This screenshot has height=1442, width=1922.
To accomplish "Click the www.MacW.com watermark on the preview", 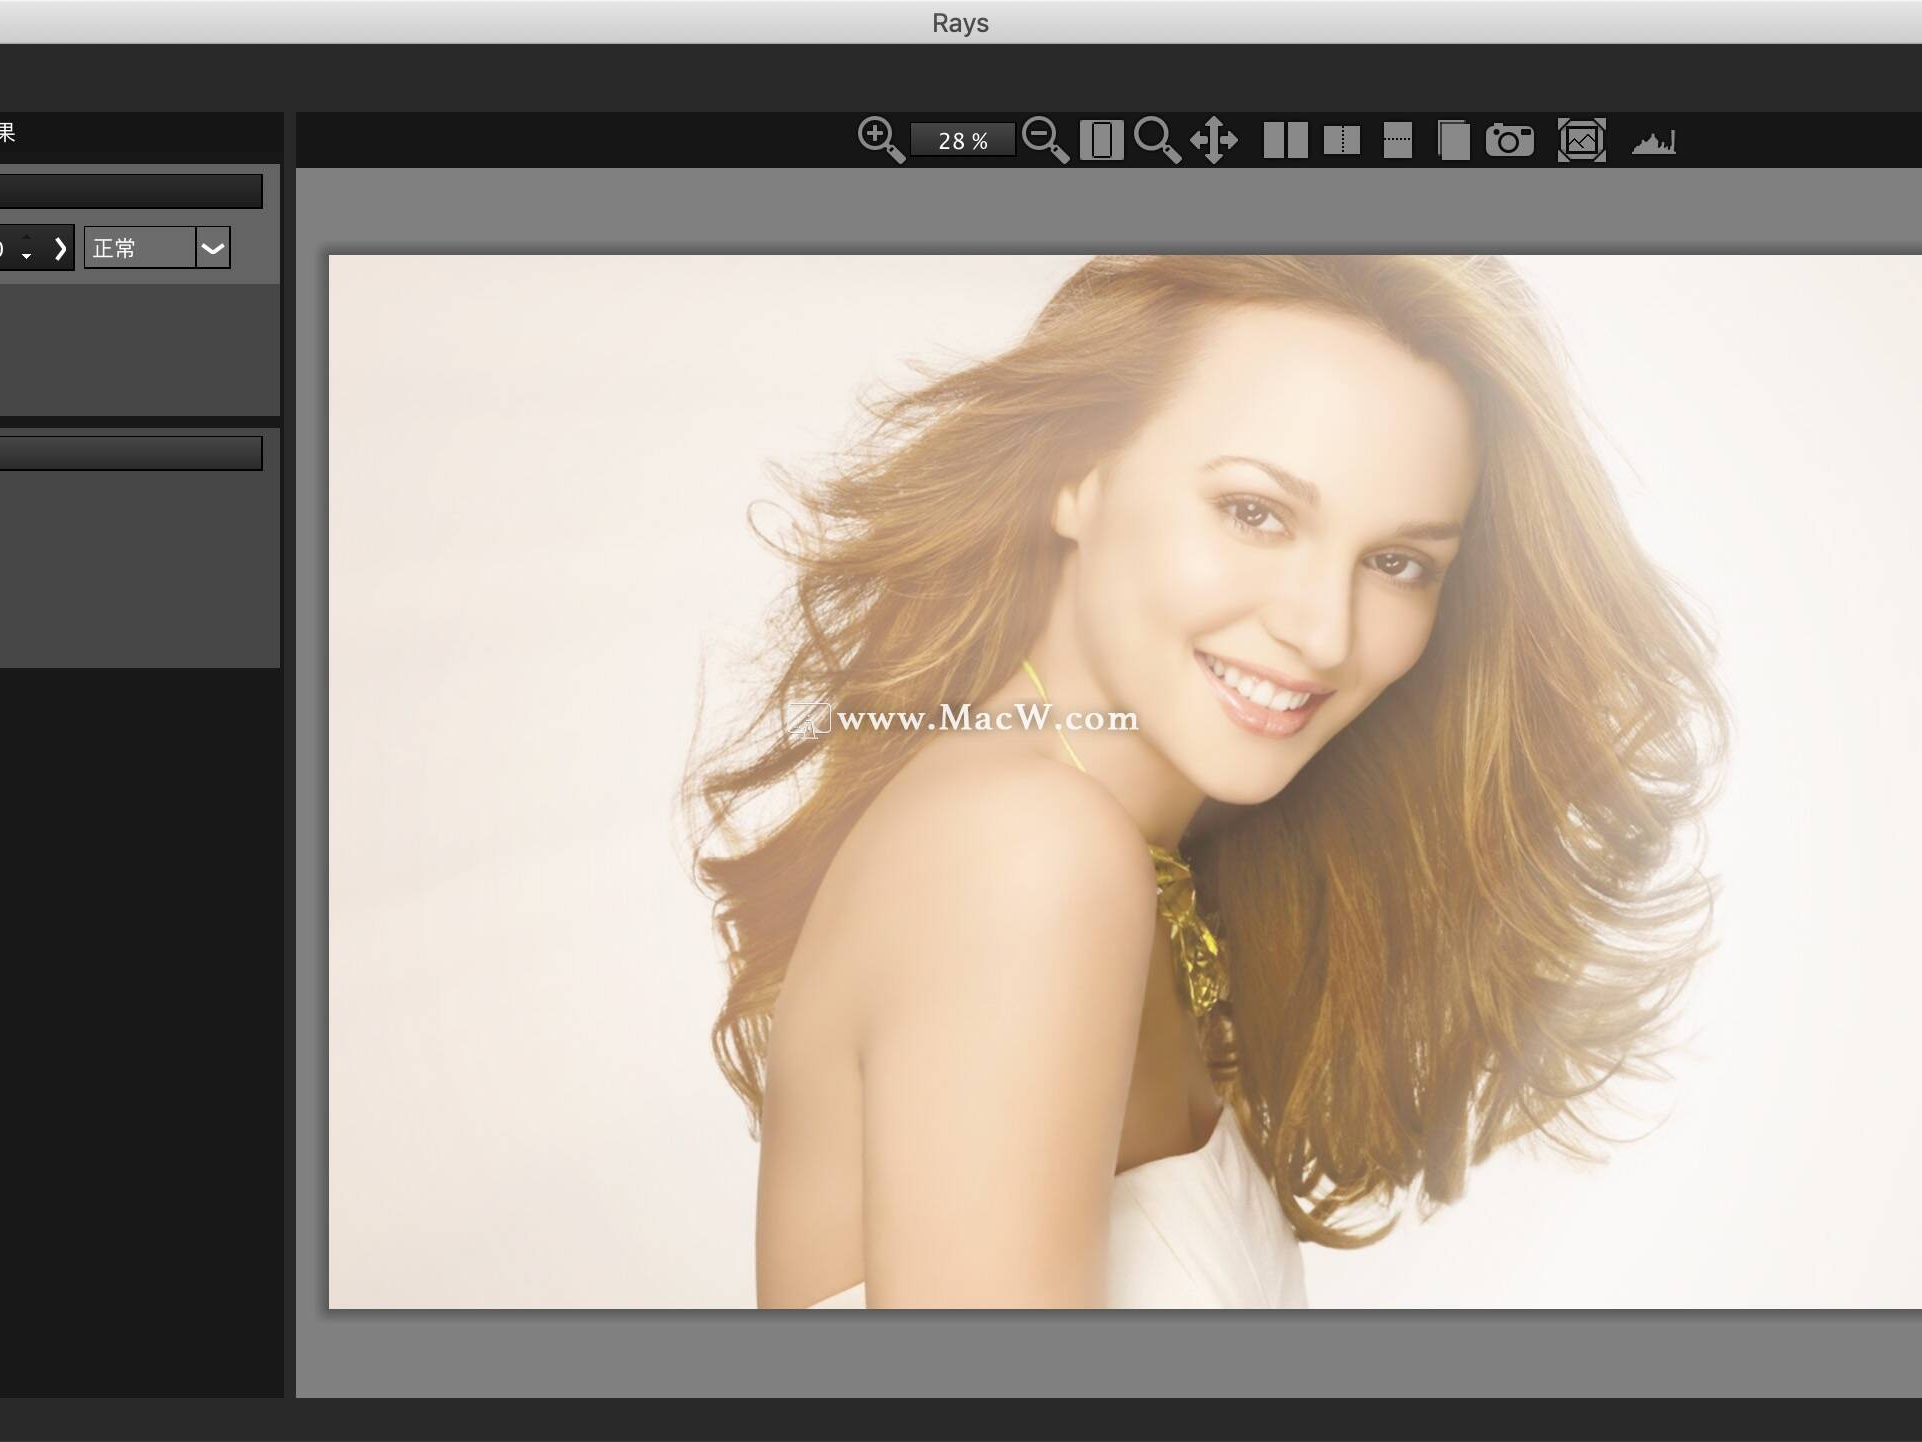I will (985, 718).
